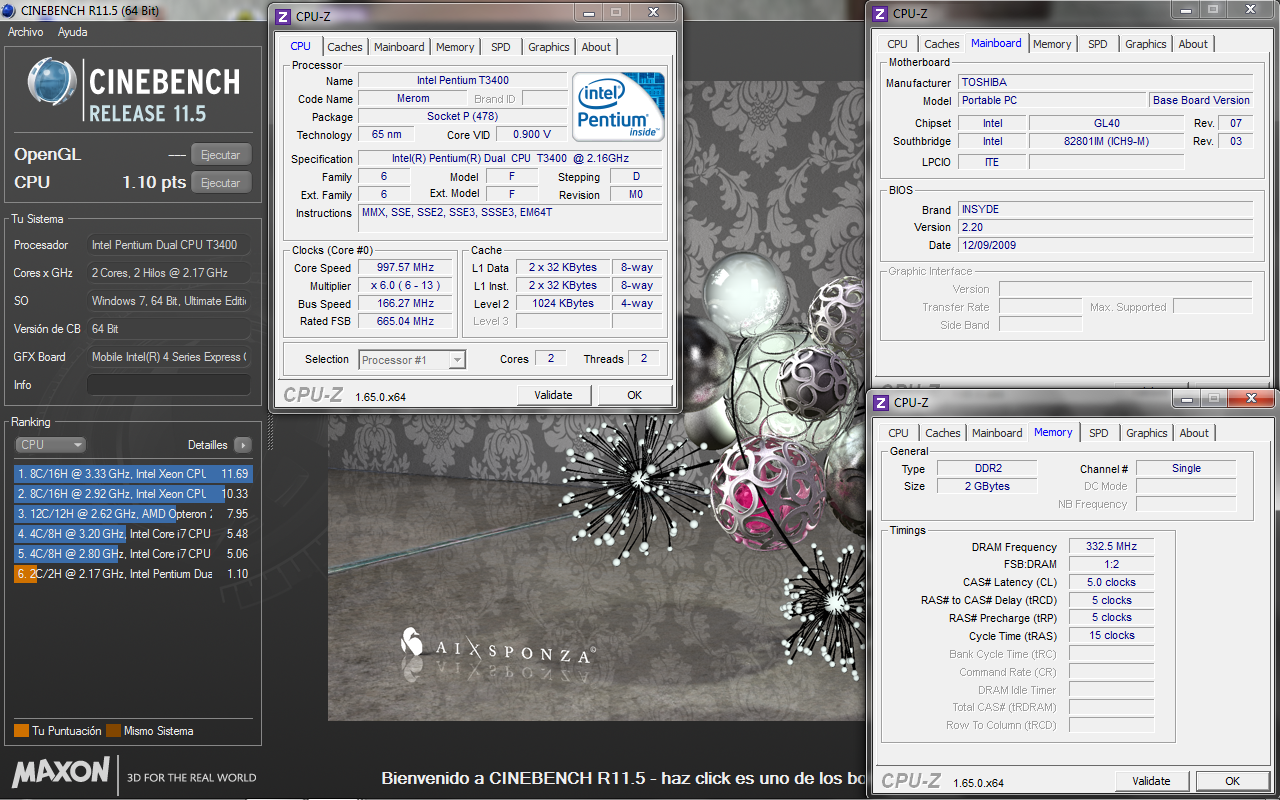The width and height of the screenshot is (1280, 800).
Task: Switch to Caches tab in Memory window
Action: point(943,433)
